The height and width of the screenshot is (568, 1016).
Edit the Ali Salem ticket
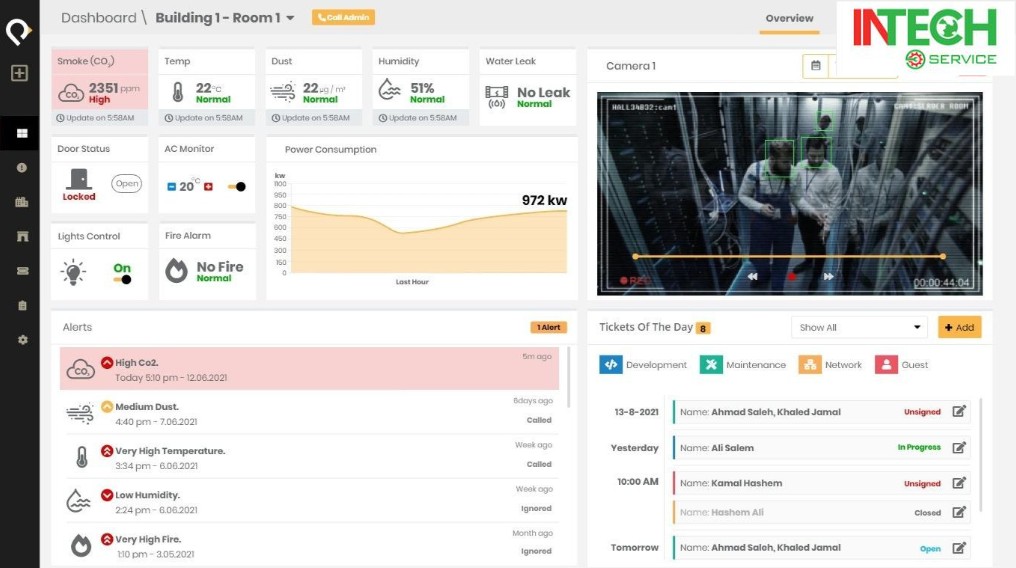point(959,448)
